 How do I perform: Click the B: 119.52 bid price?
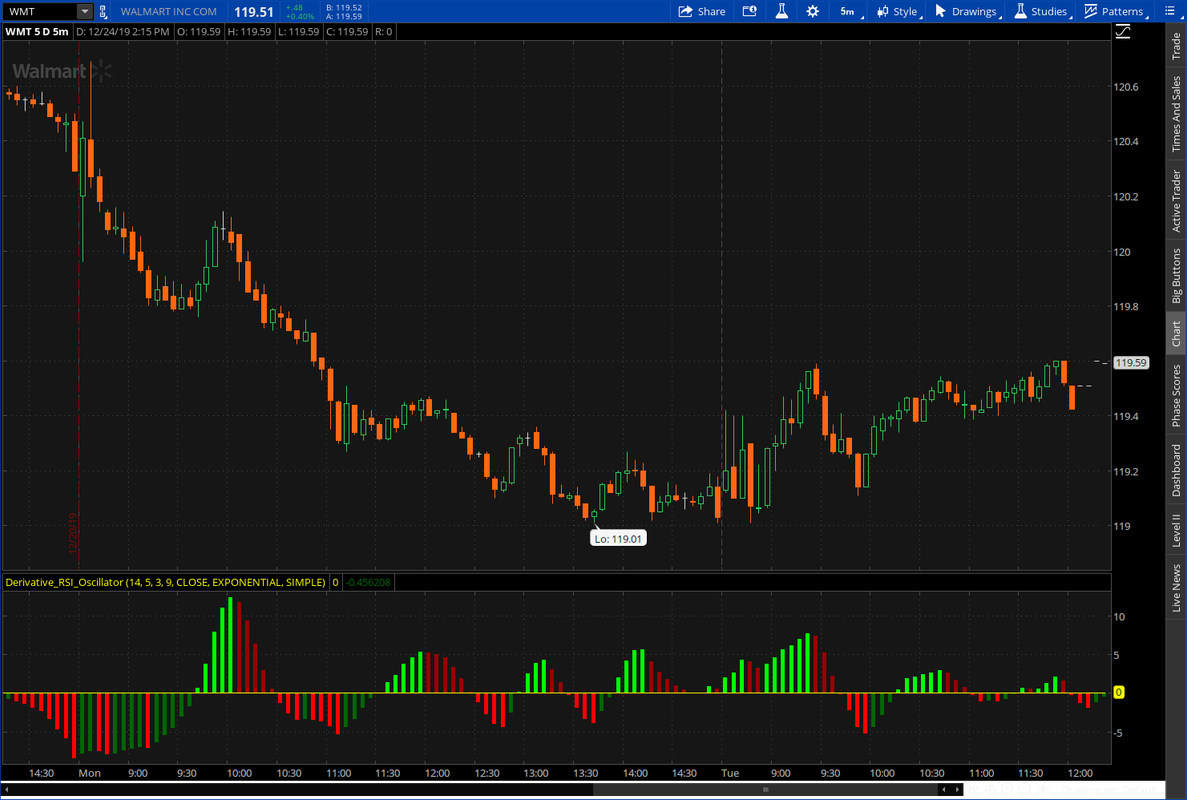tap(344, 8)
